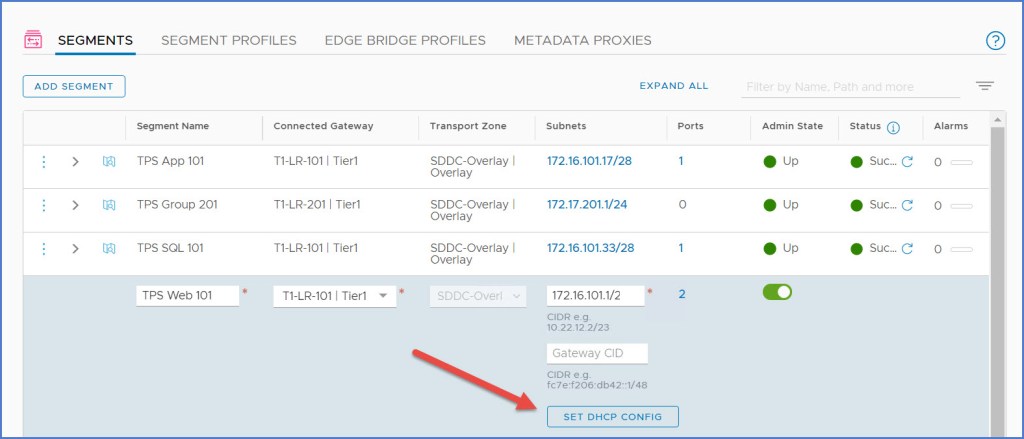Open actions menu for TPS App 101
The height and width of the screenshot is (439, 1024).
coord(43,161)
